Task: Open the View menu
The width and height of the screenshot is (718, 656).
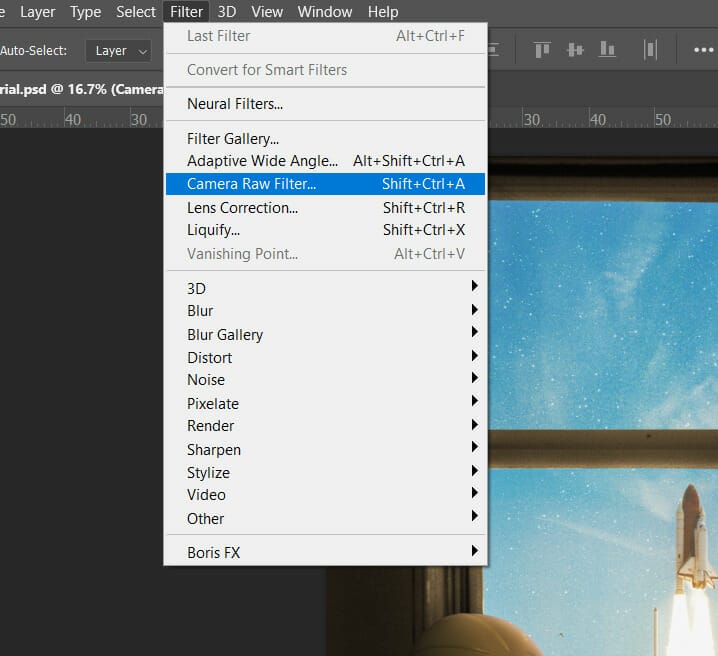Action: pos(267,11)
